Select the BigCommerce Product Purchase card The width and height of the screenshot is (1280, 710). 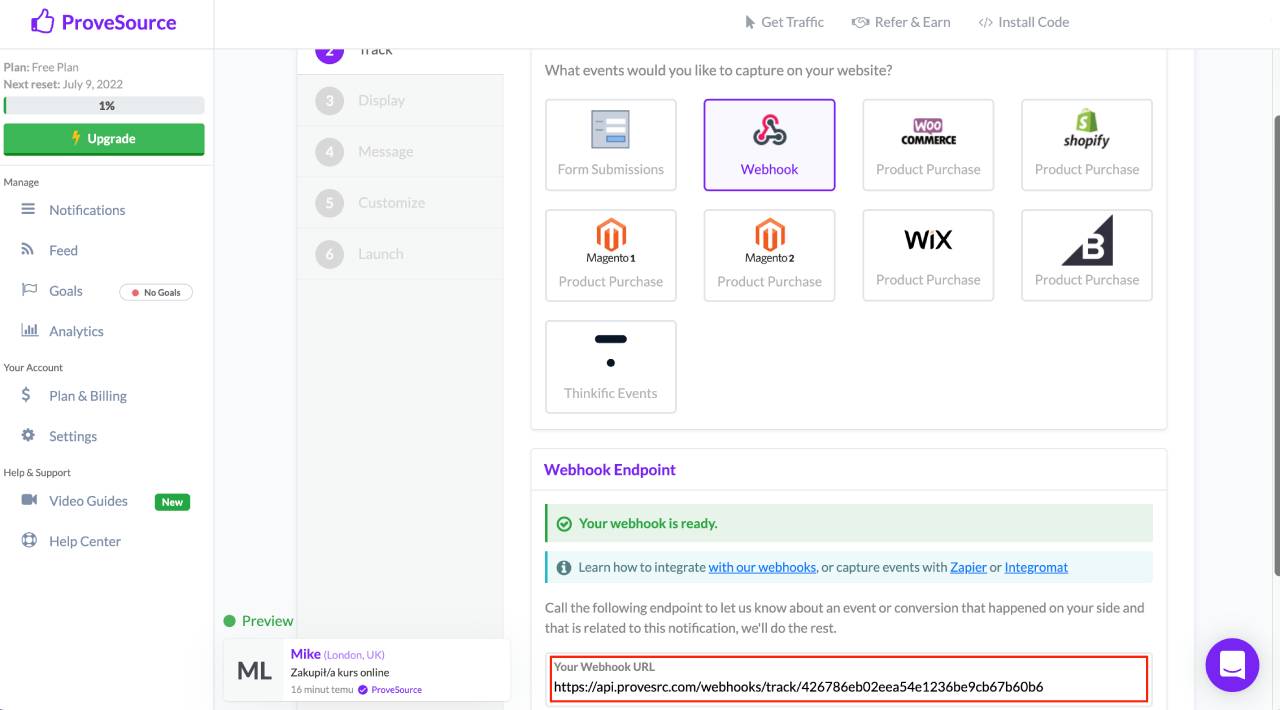1086,255
